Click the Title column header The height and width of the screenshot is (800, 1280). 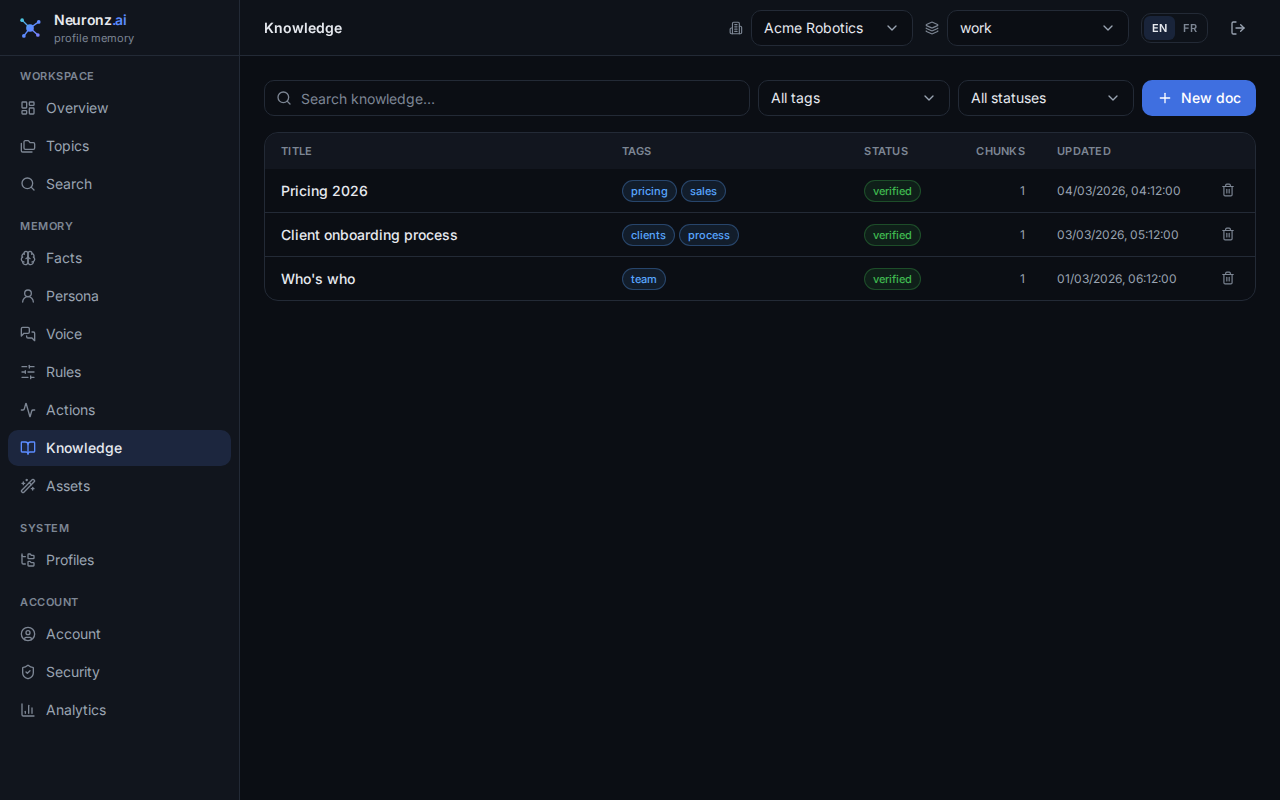coord(296,151)
